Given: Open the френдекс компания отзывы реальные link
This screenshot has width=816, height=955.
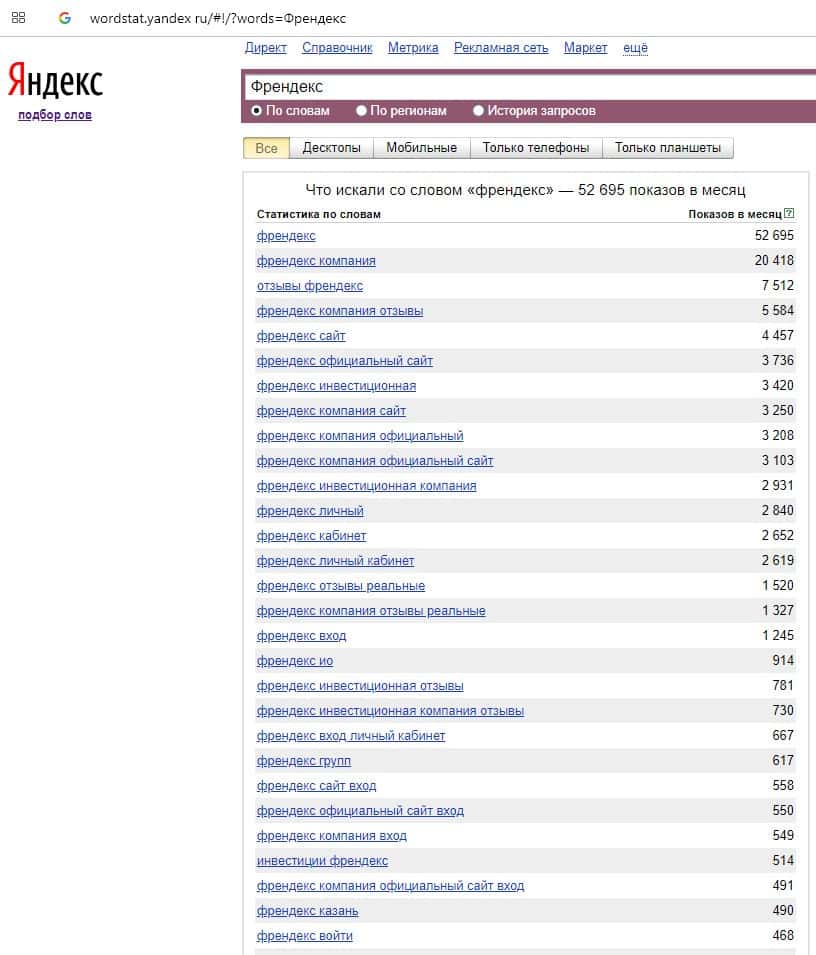Looking at the screenshot, I should (x=371, y=610).
